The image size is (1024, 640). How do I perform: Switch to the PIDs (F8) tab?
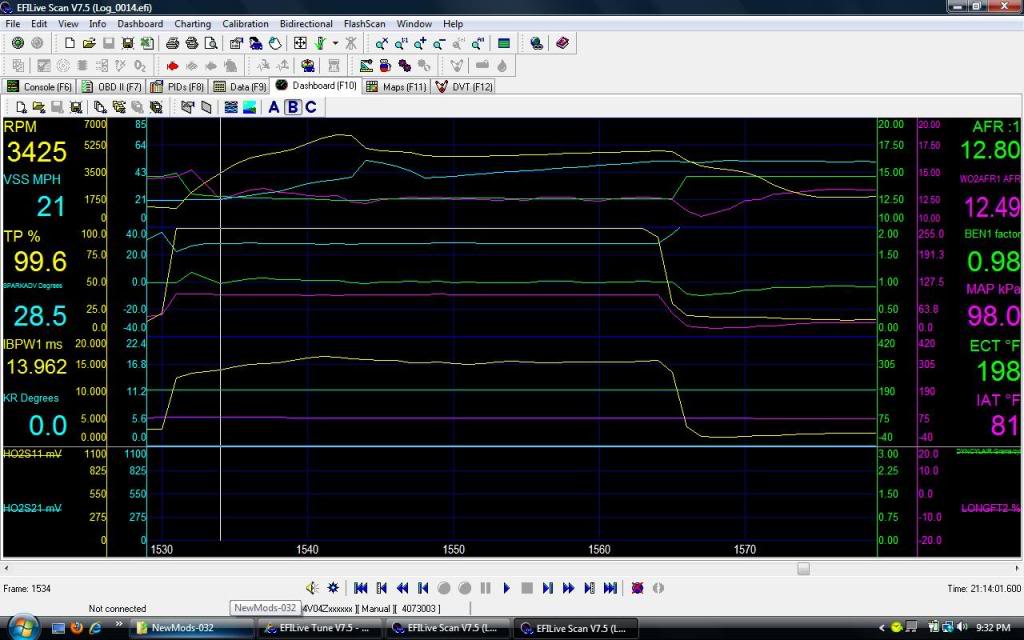point(178,86)
